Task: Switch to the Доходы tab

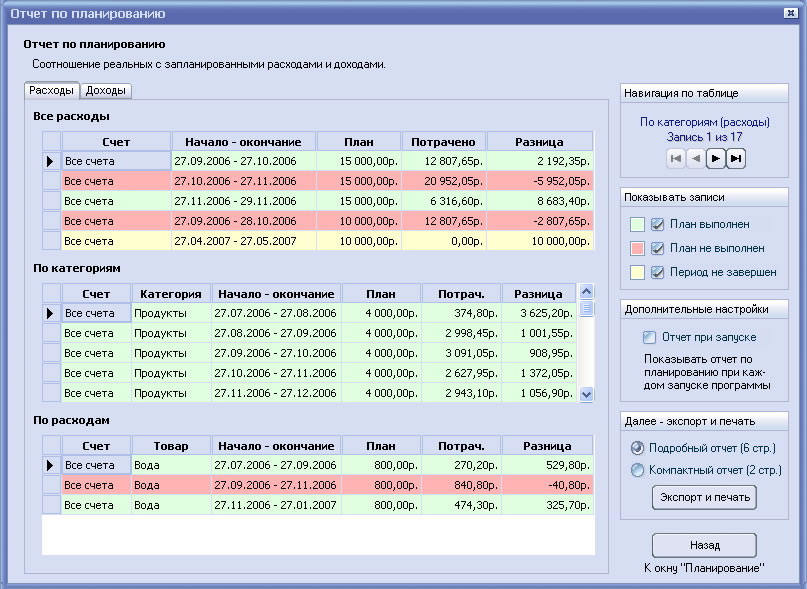Action: 106,91
